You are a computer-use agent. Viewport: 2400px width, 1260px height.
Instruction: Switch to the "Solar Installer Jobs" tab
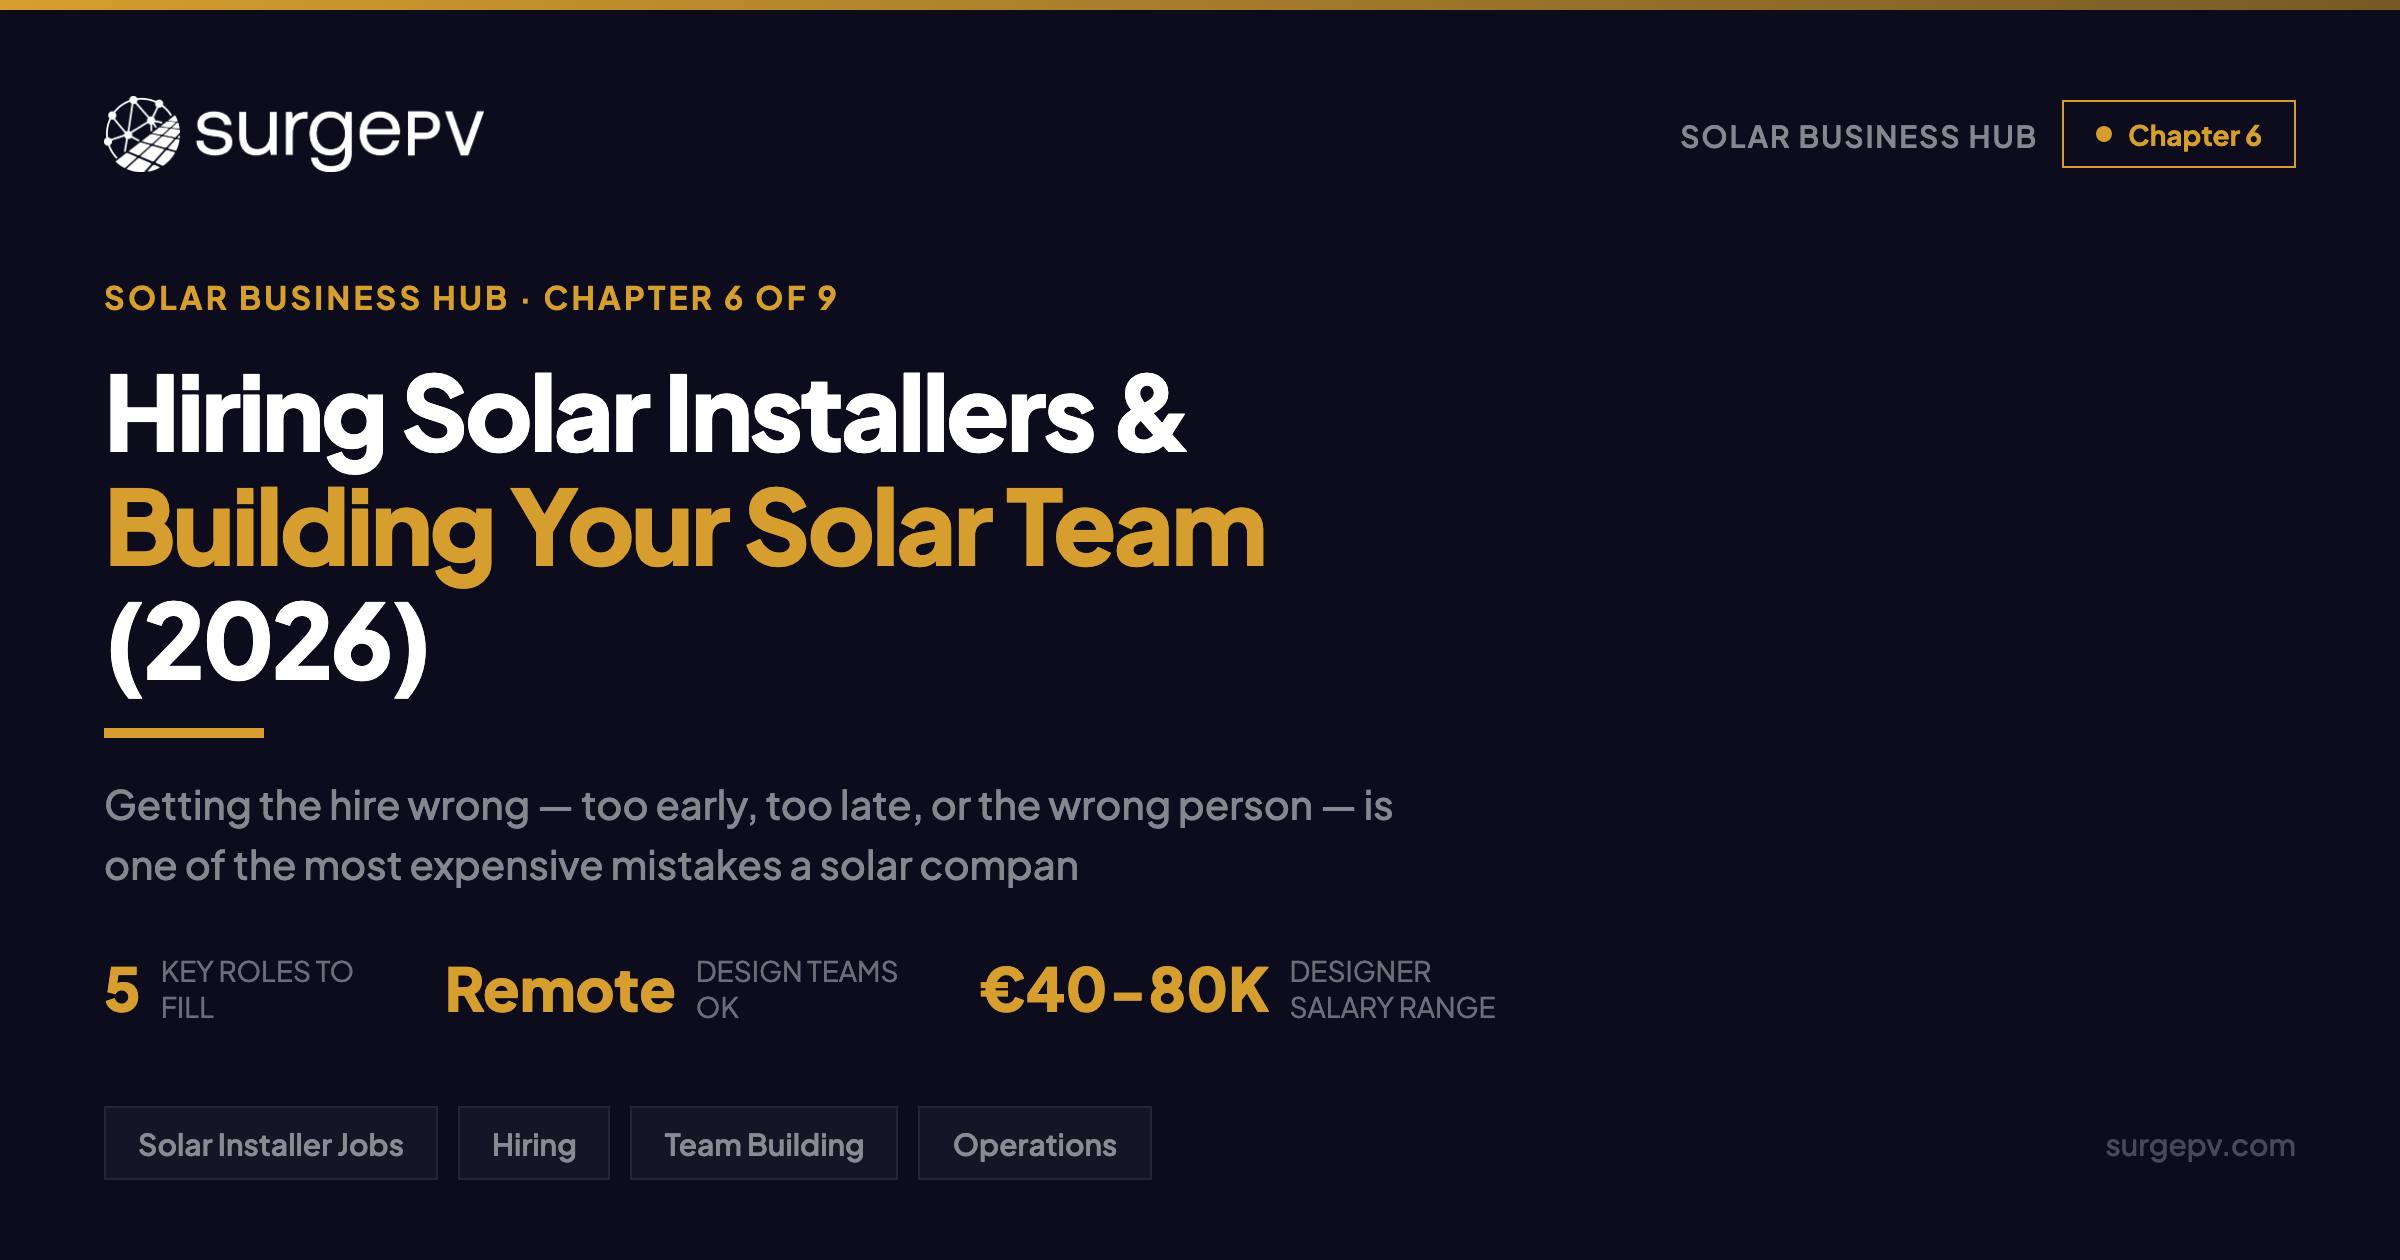pyautogui.click(x=270, y=1143)
